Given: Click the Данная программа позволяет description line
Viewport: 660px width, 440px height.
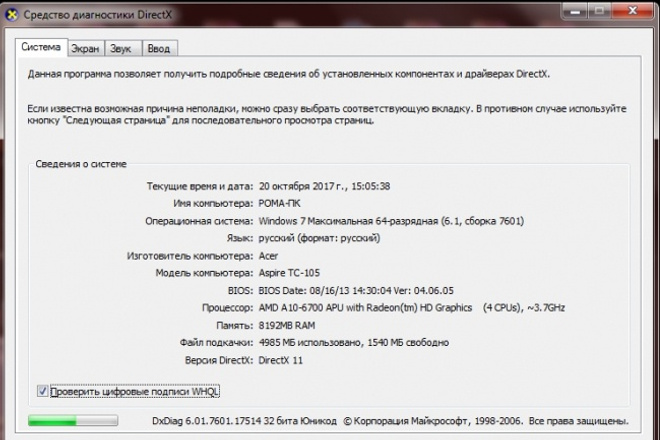Looking at the screenshot, I should click(x=289, y=74).
